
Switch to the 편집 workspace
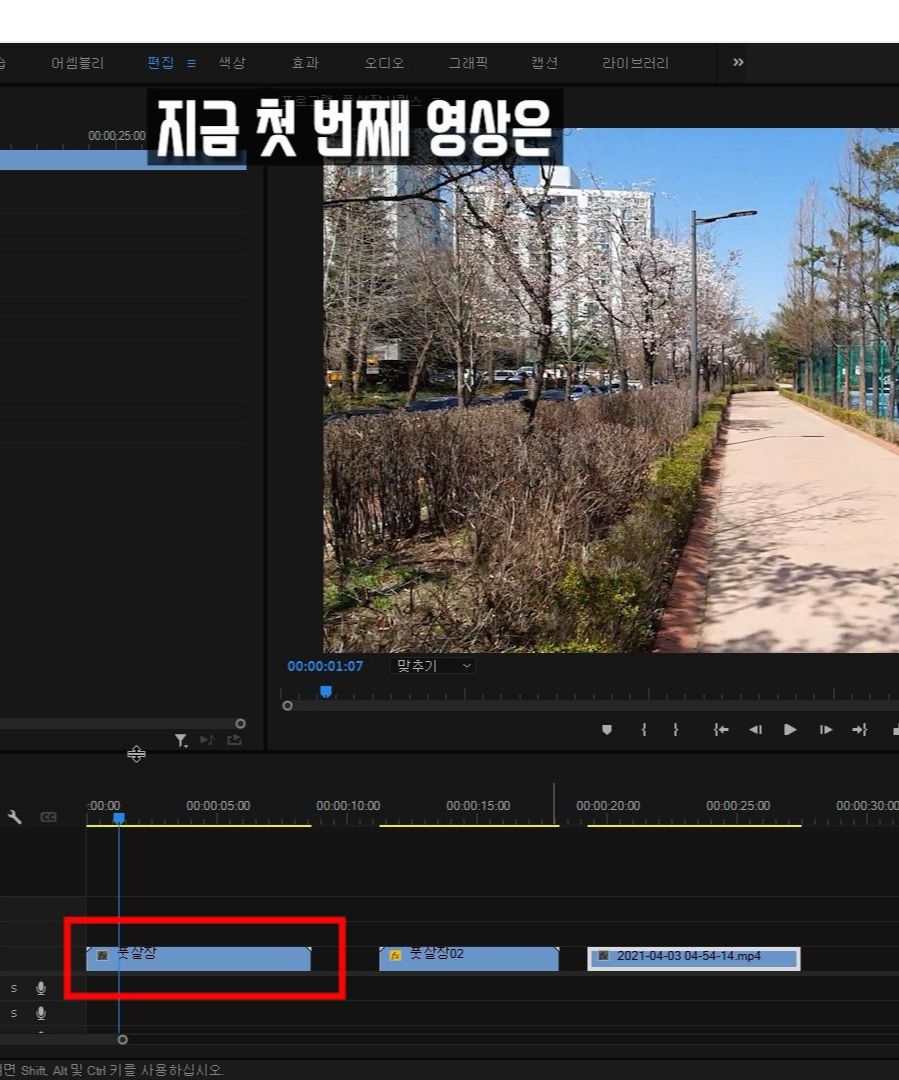coord(161,63)
